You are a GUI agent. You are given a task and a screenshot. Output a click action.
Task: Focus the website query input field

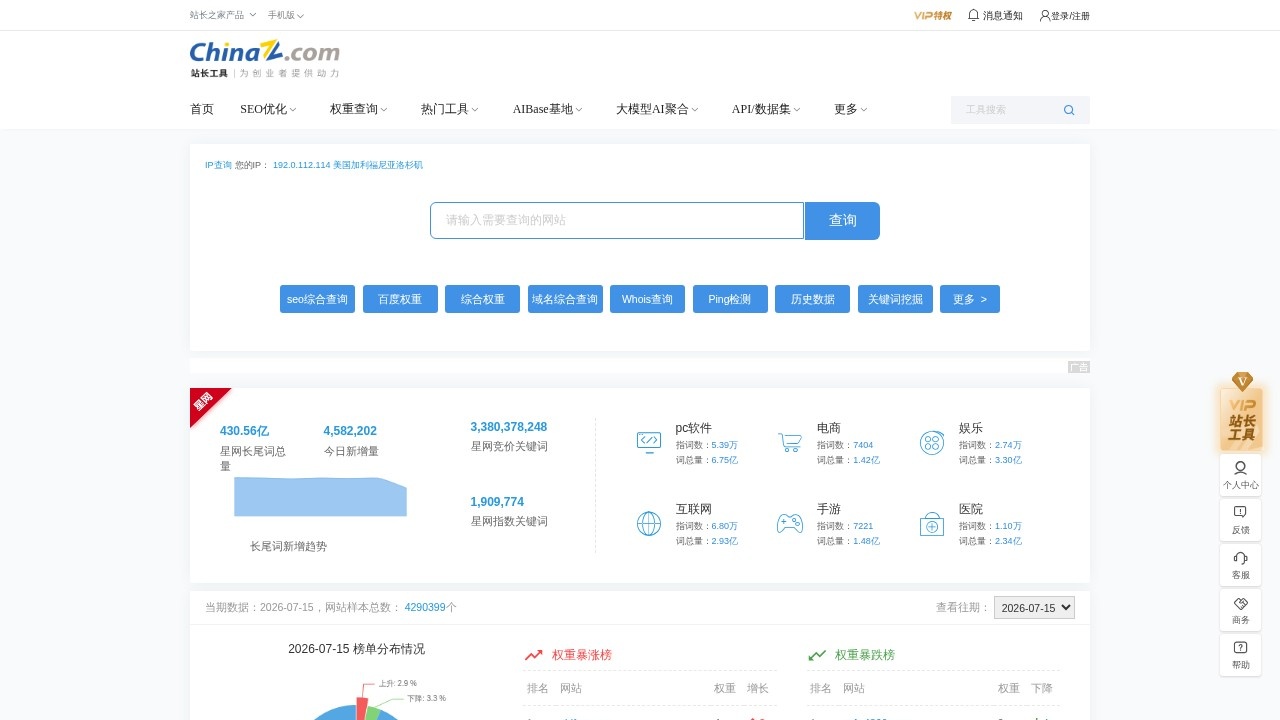[617, 221]
